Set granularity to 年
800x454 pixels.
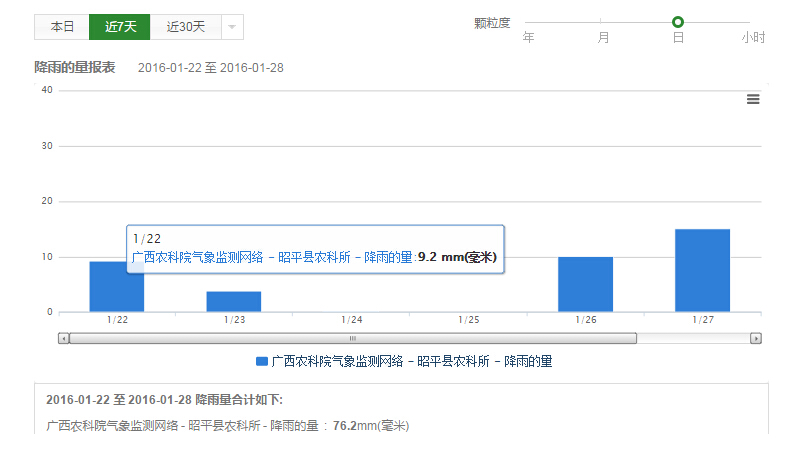[x=528, y=37]
